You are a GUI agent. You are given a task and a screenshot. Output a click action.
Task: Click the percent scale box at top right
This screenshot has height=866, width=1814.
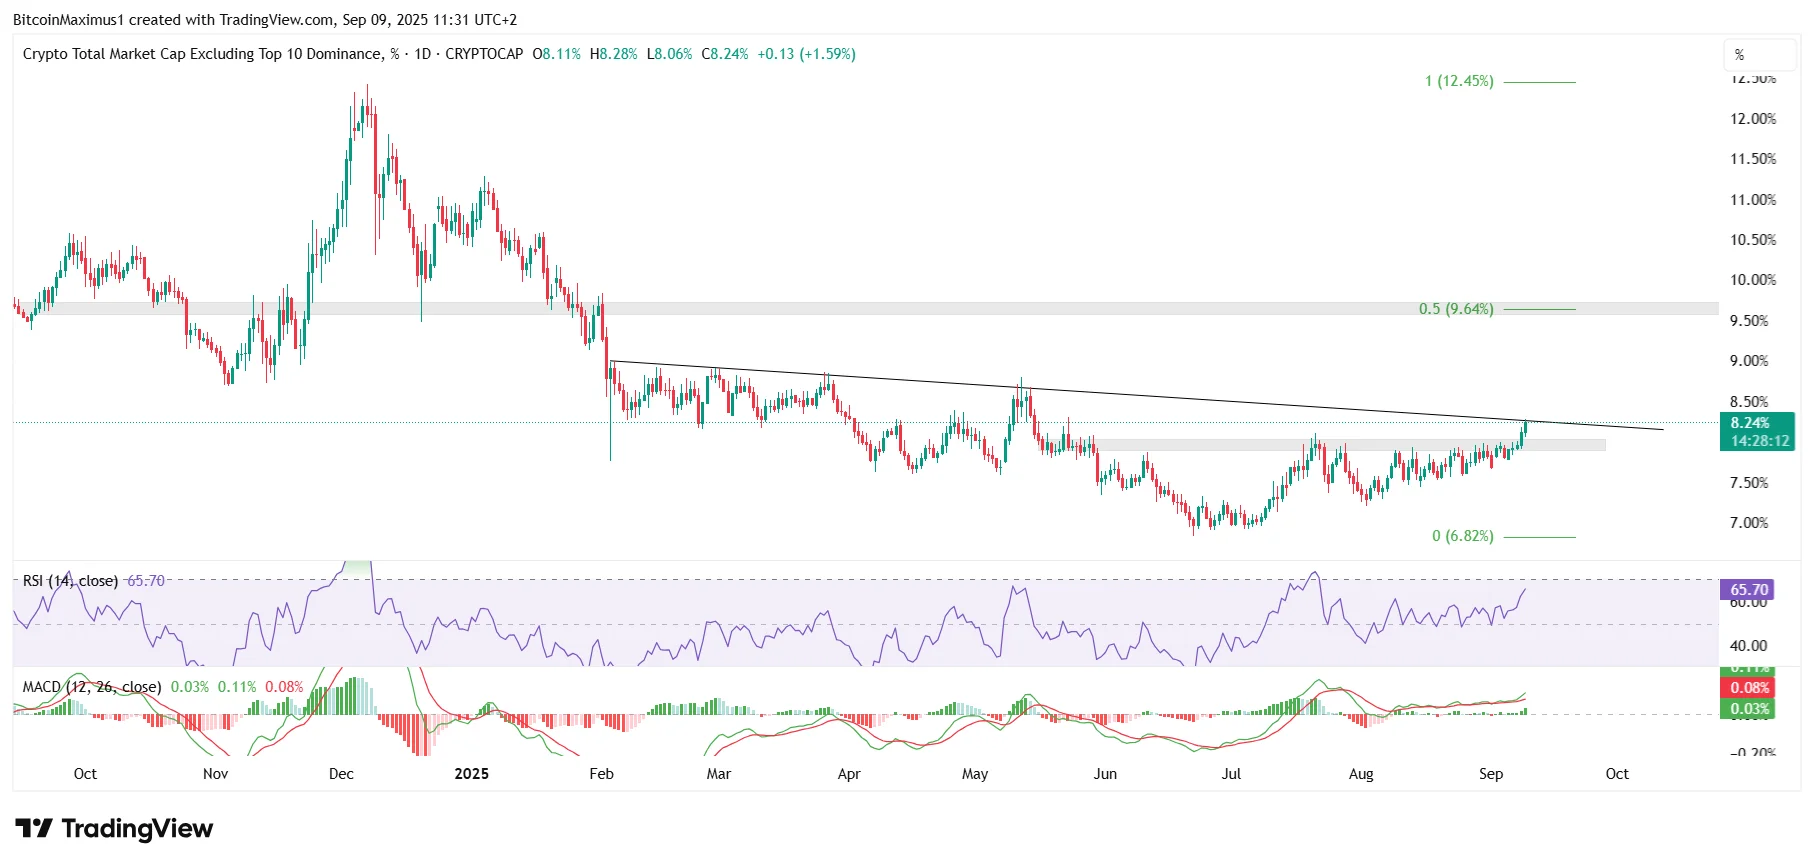point(1759,55)
